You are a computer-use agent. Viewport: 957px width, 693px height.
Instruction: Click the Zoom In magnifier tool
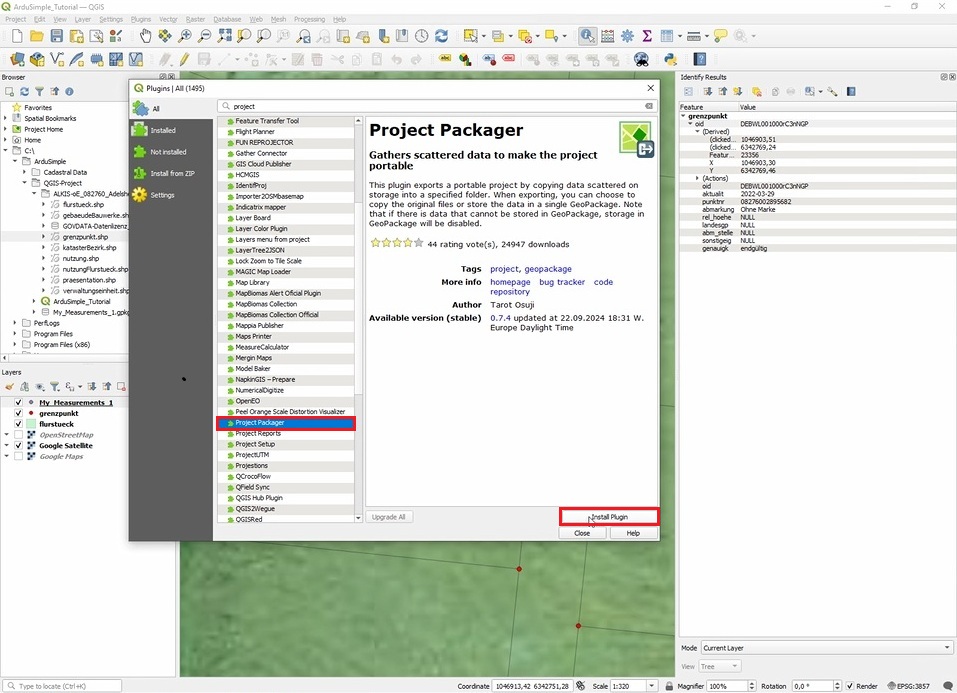click(185, 36)
